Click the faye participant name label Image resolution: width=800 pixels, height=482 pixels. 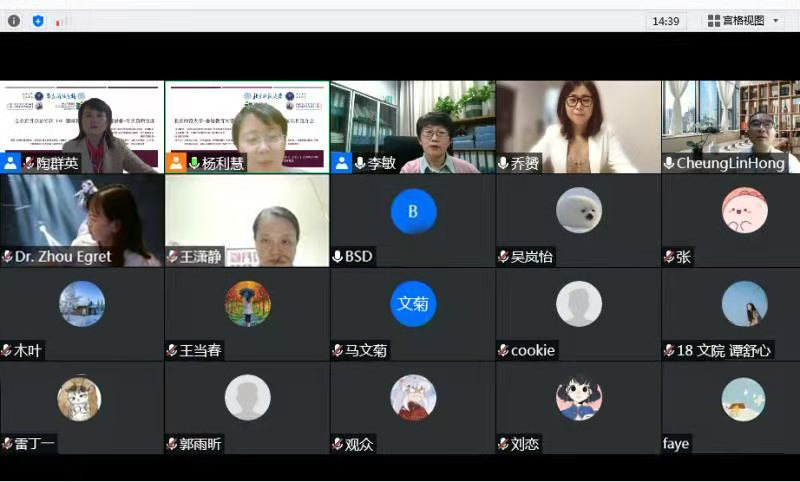(x=676, y=444)
